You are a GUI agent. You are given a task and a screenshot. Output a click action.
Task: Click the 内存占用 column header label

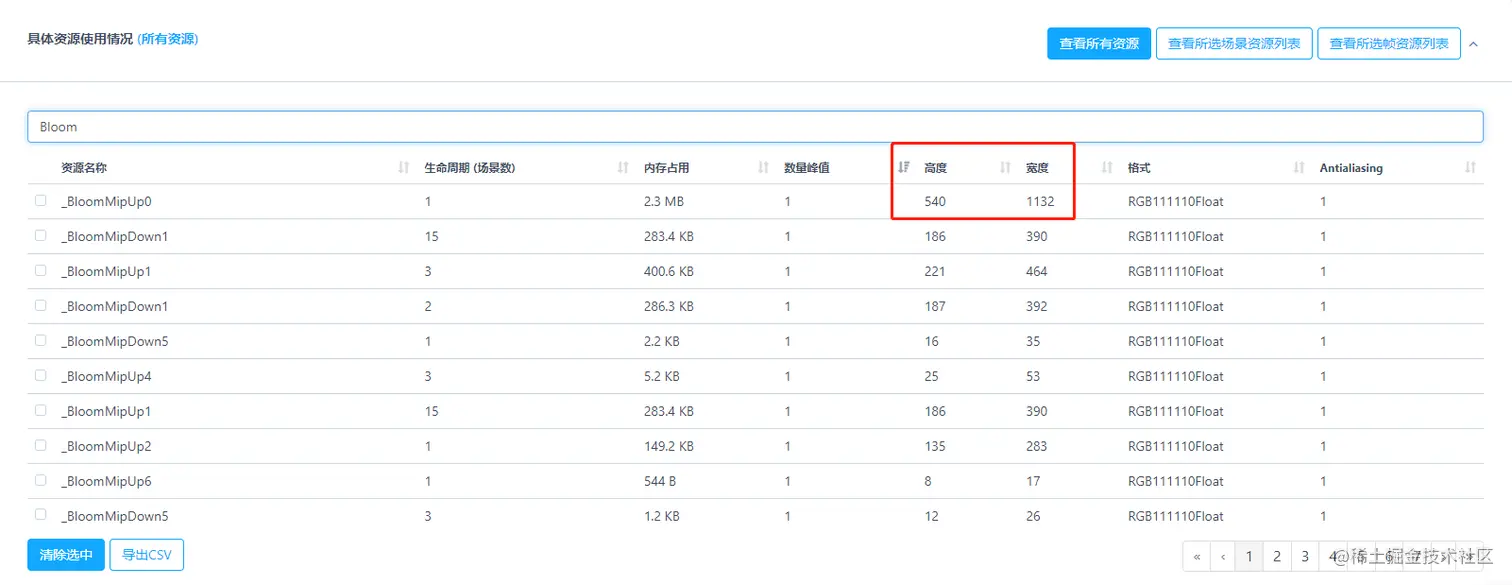pyautogui.click(x=667, y=168)
